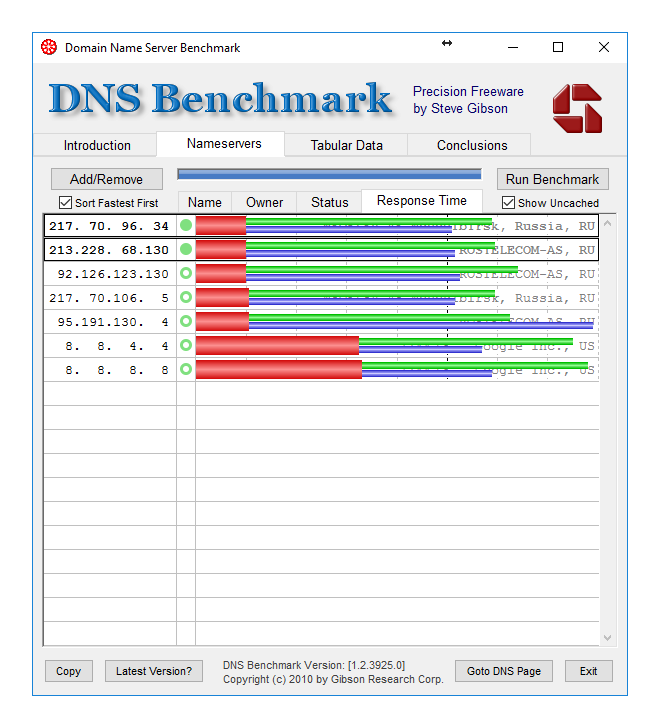Click the Add/Remove button
The width and height of the screenshot is (660, 728).
(106, 179)
